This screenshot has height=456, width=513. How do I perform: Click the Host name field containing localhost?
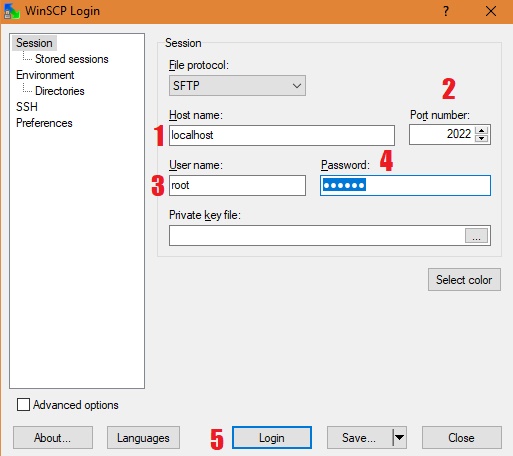pyautogui.click(x=282, y=135)
